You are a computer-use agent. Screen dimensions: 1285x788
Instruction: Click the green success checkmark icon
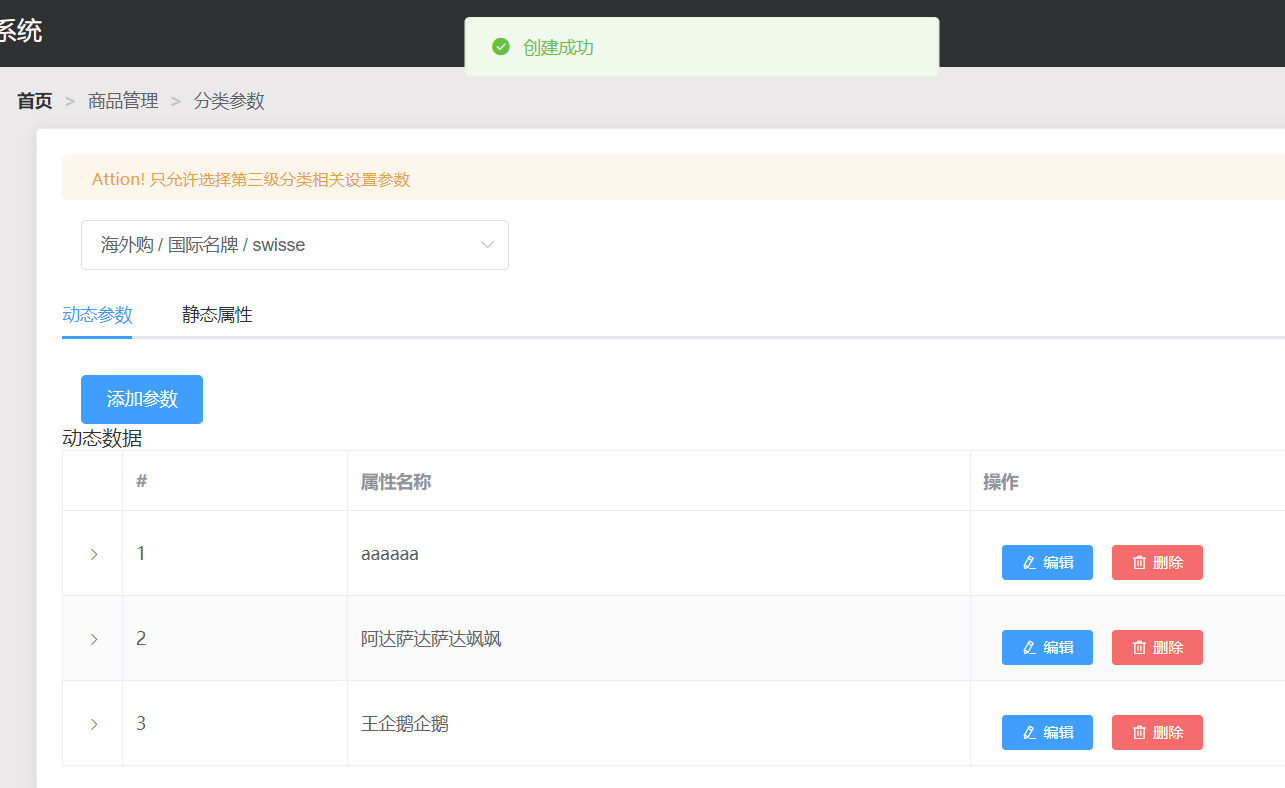click(501, 46)
